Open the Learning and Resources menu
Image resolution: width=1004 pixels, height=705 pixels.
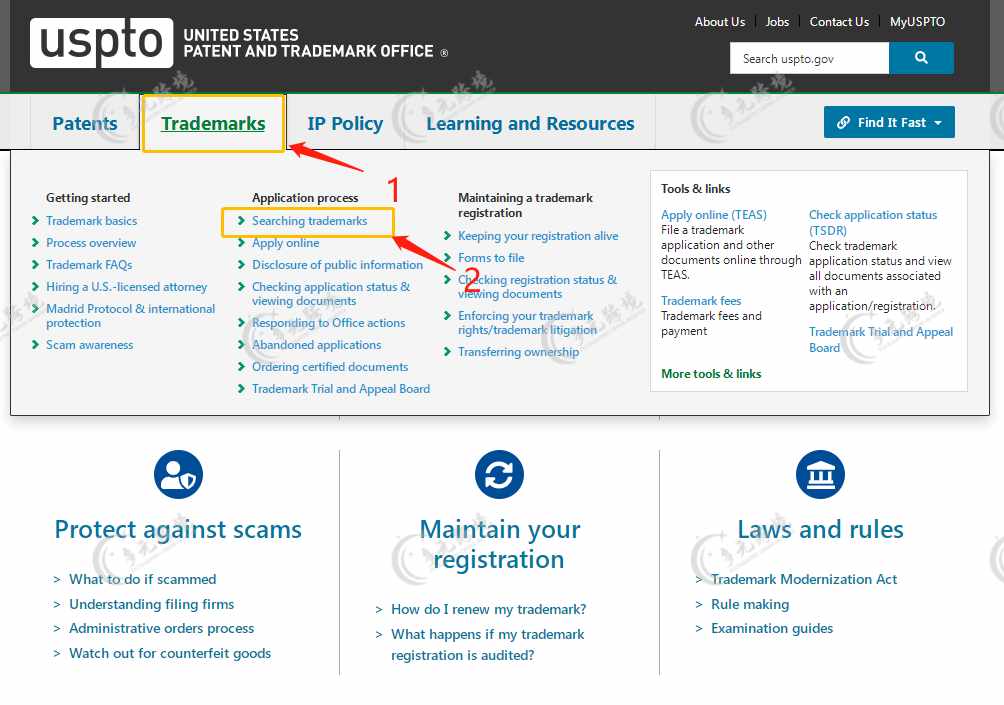pos(530,123)
